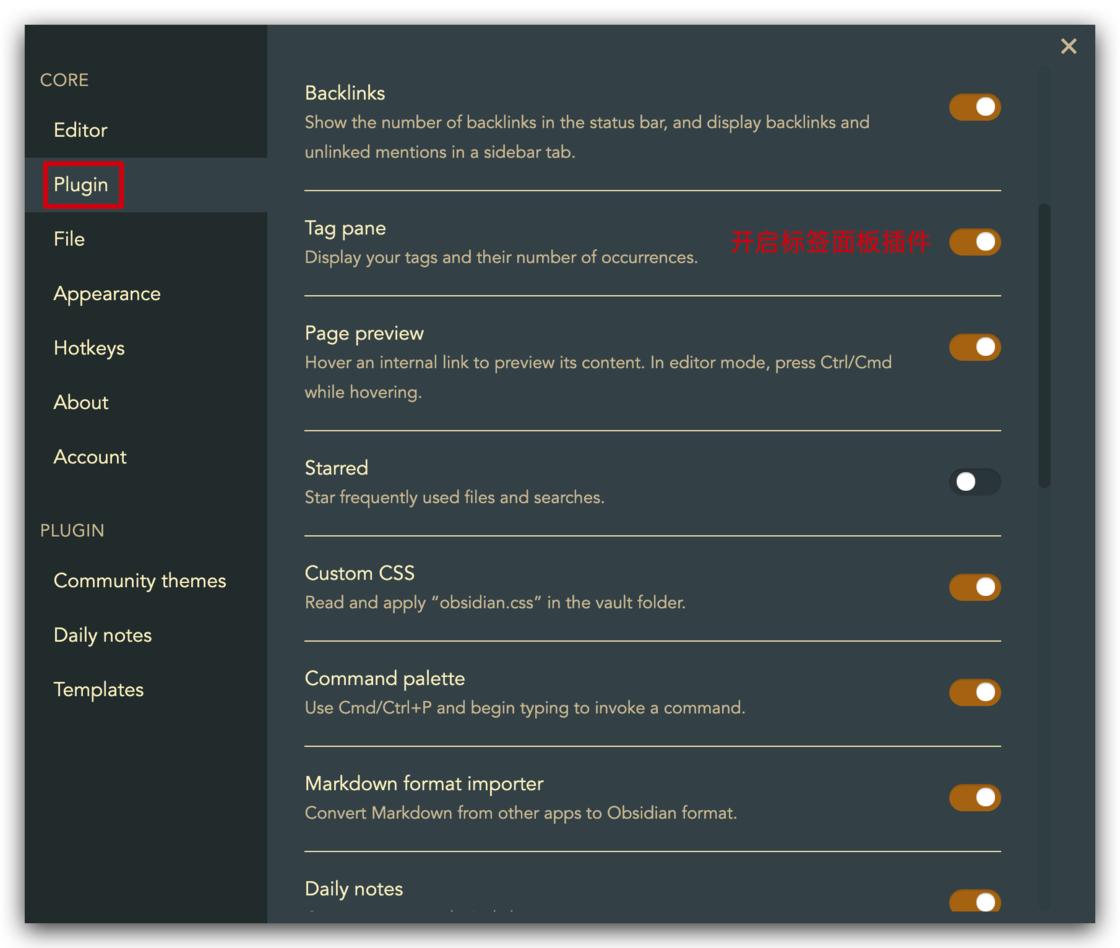Click the Custom CSS plugin title
Screen dimensions: 1120x948
click(359, 573)
